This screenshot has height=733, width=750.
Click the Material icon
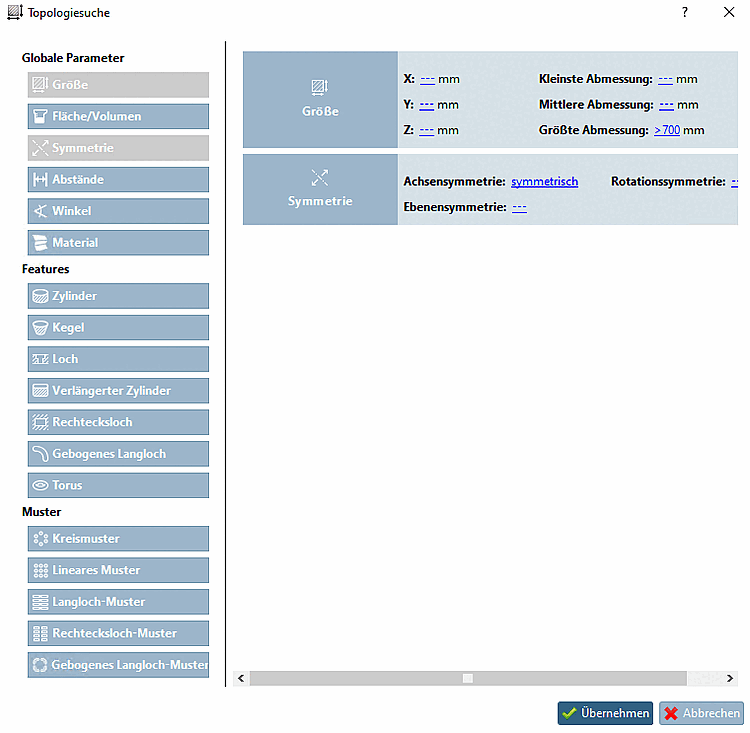40,243
